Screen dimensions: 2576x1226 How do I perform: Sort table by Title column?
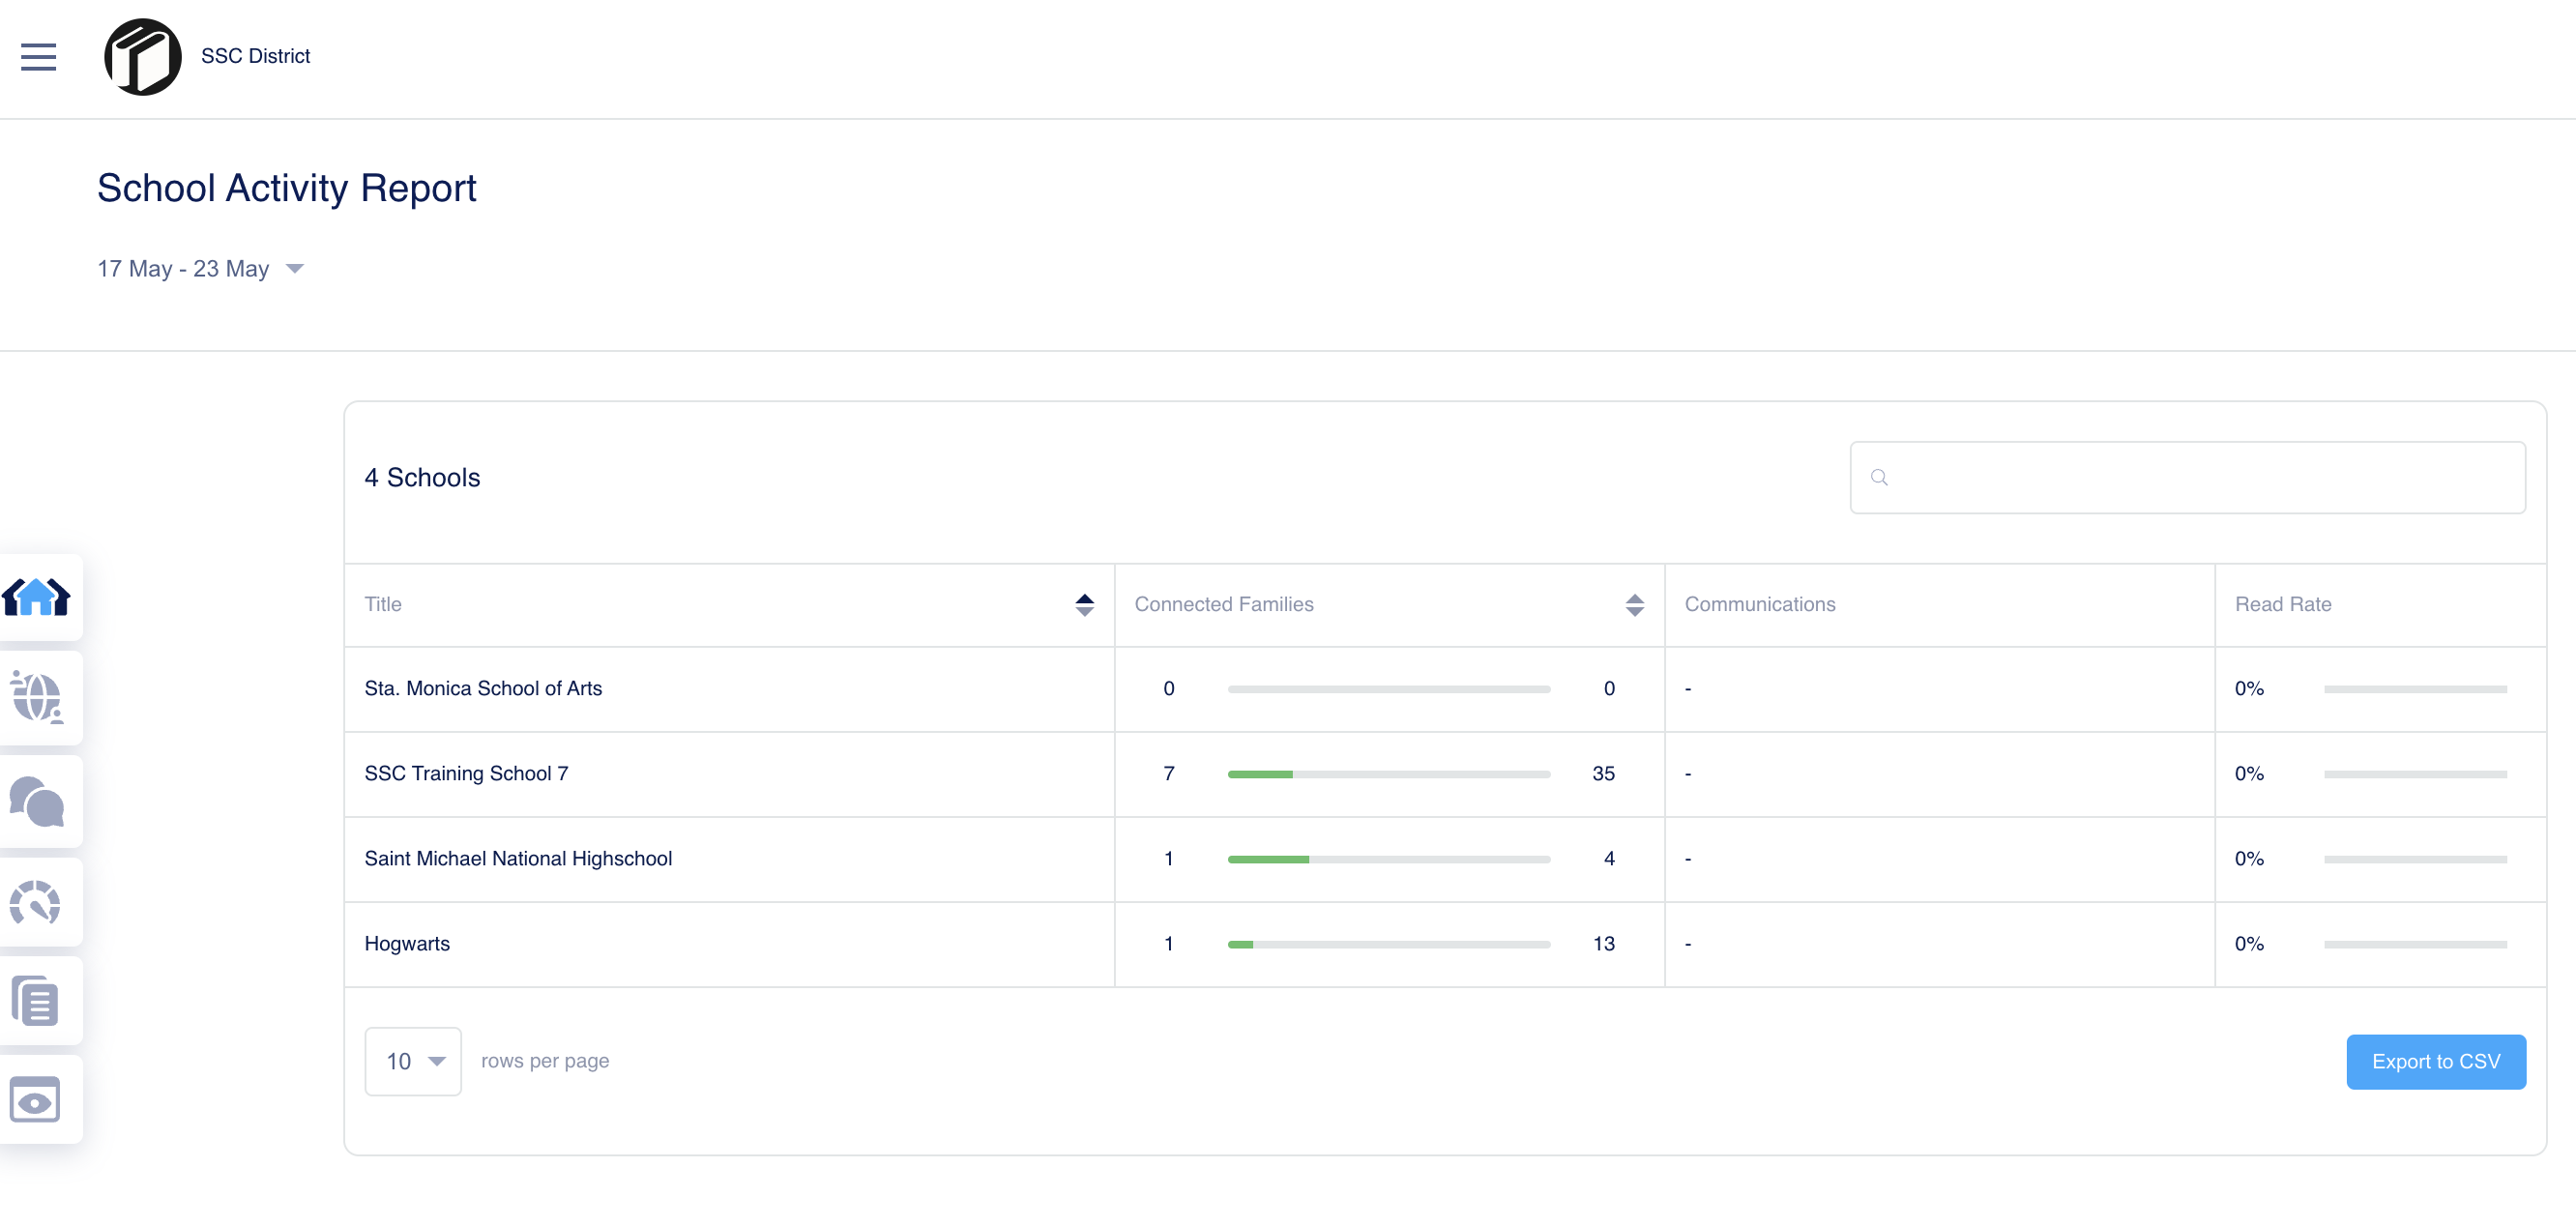coord(1084,605)
